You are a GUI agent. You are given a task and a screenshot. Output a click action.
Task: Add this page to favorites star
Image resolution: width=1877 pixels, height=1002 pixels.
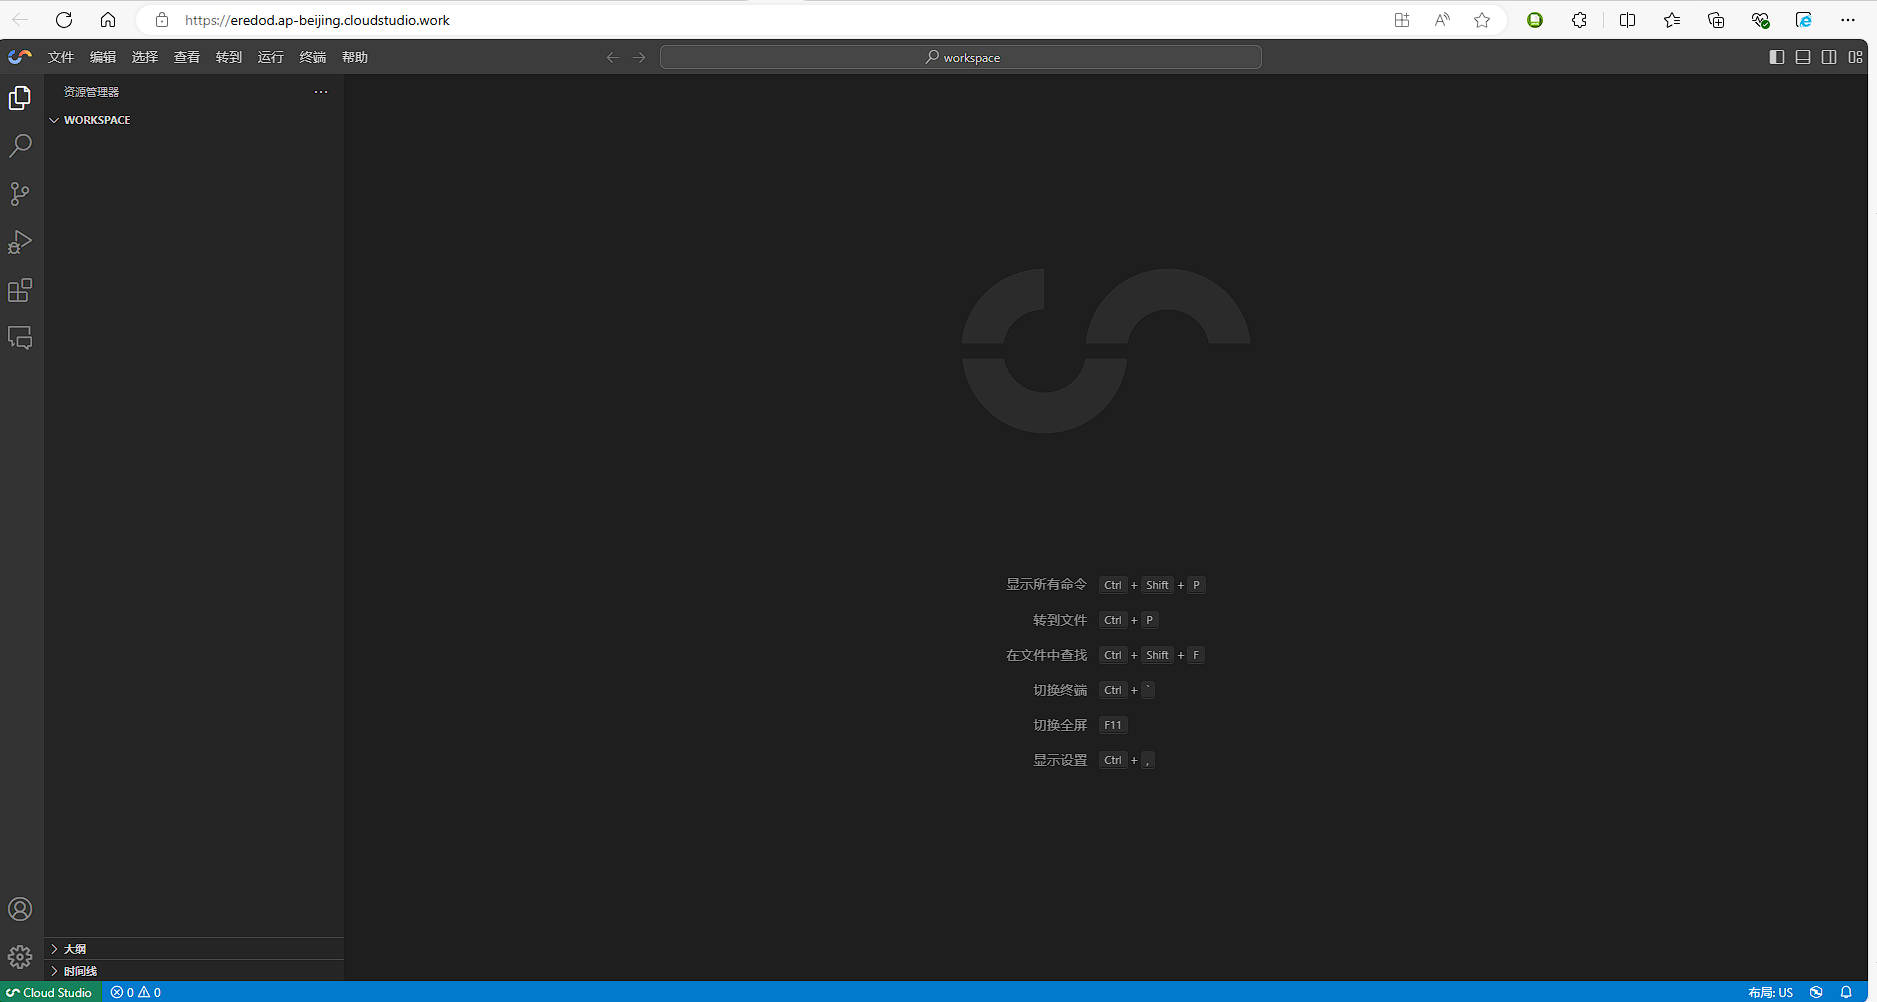click(1482, 20)
